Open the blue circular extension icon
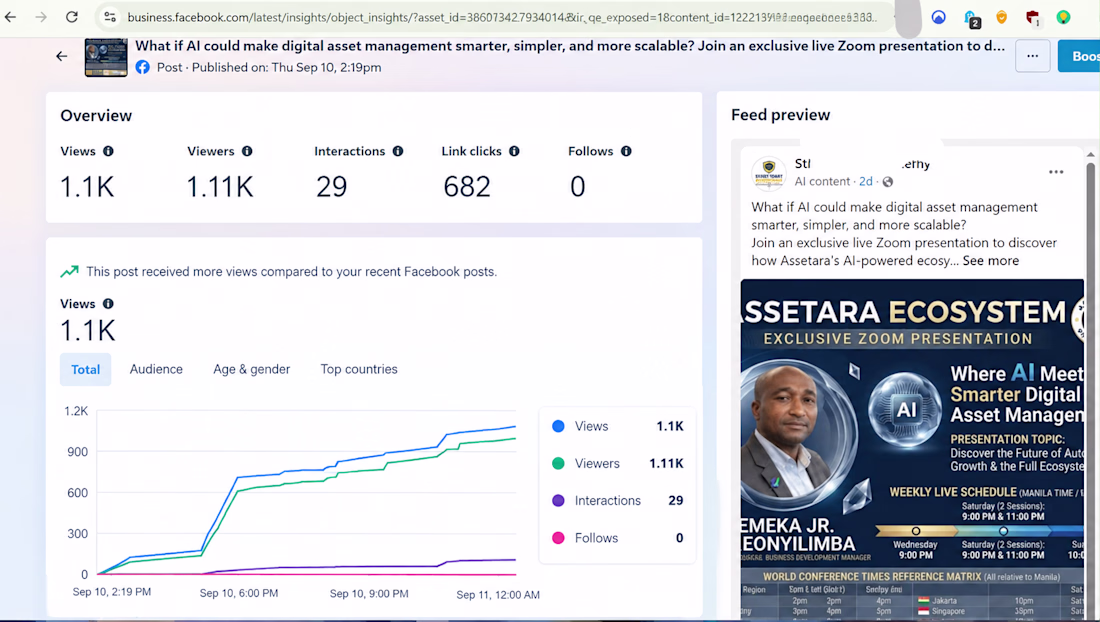1100x622 pixels. 939,18
